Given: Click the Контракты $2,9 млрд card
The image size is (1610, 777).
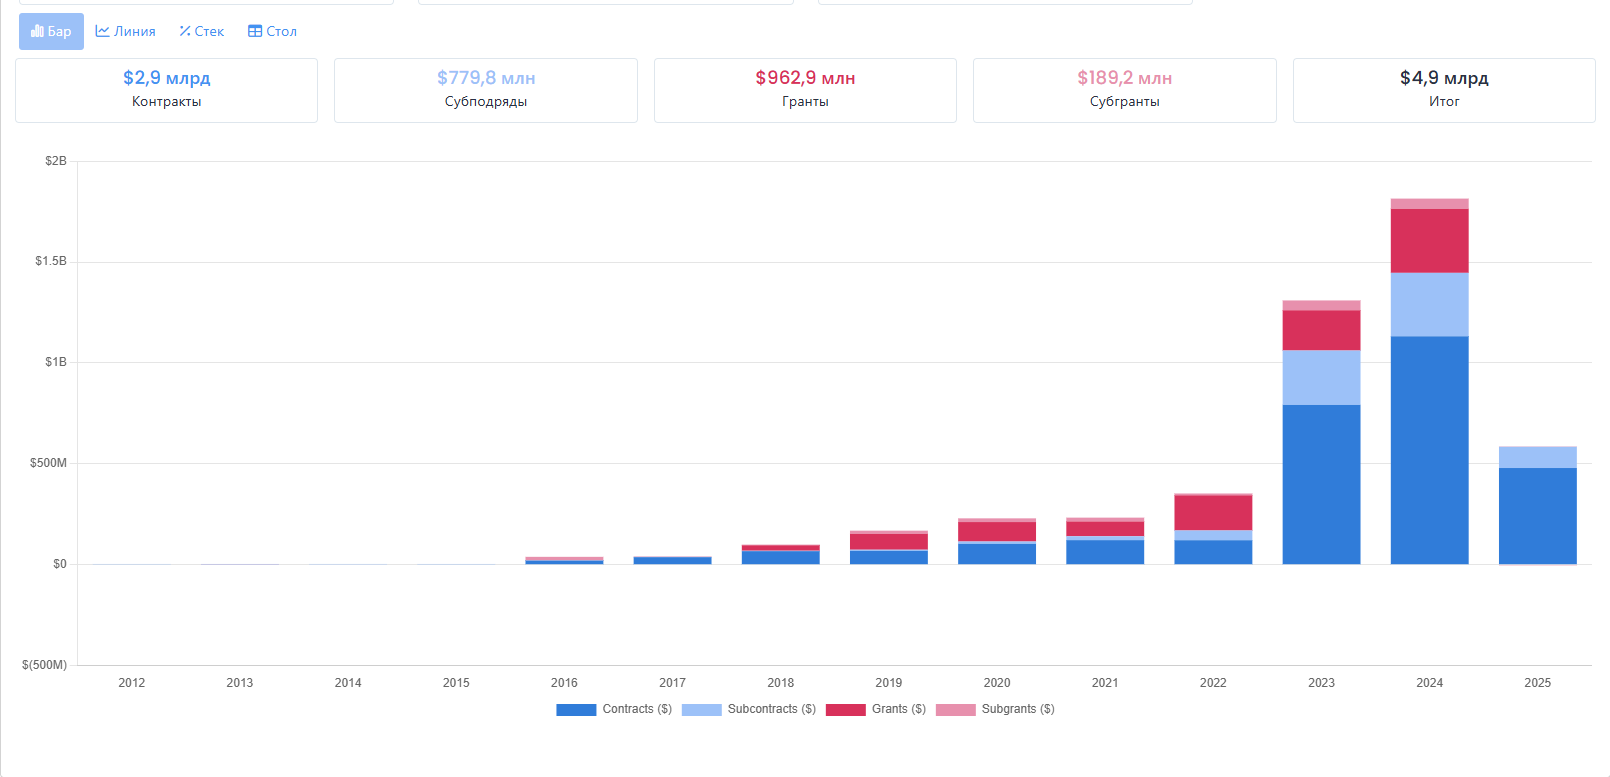Looking at the screenshot, I should [x=166, y=90].
